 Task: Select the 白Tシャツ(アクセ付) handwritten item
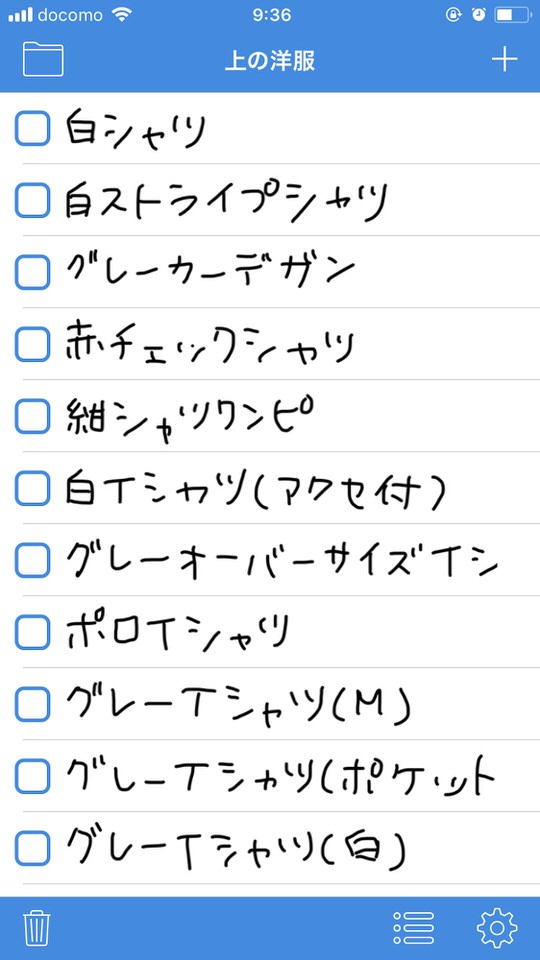[253, 490]
